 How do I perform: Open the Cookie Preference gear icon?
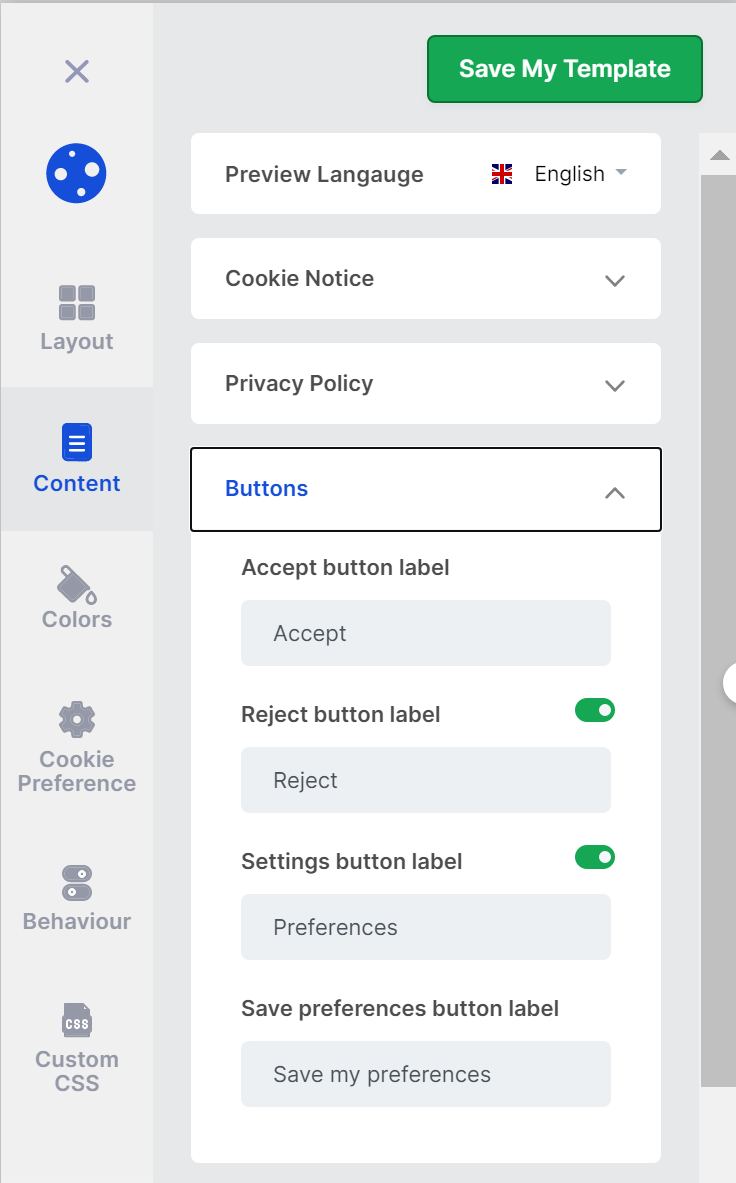(76, 720)
